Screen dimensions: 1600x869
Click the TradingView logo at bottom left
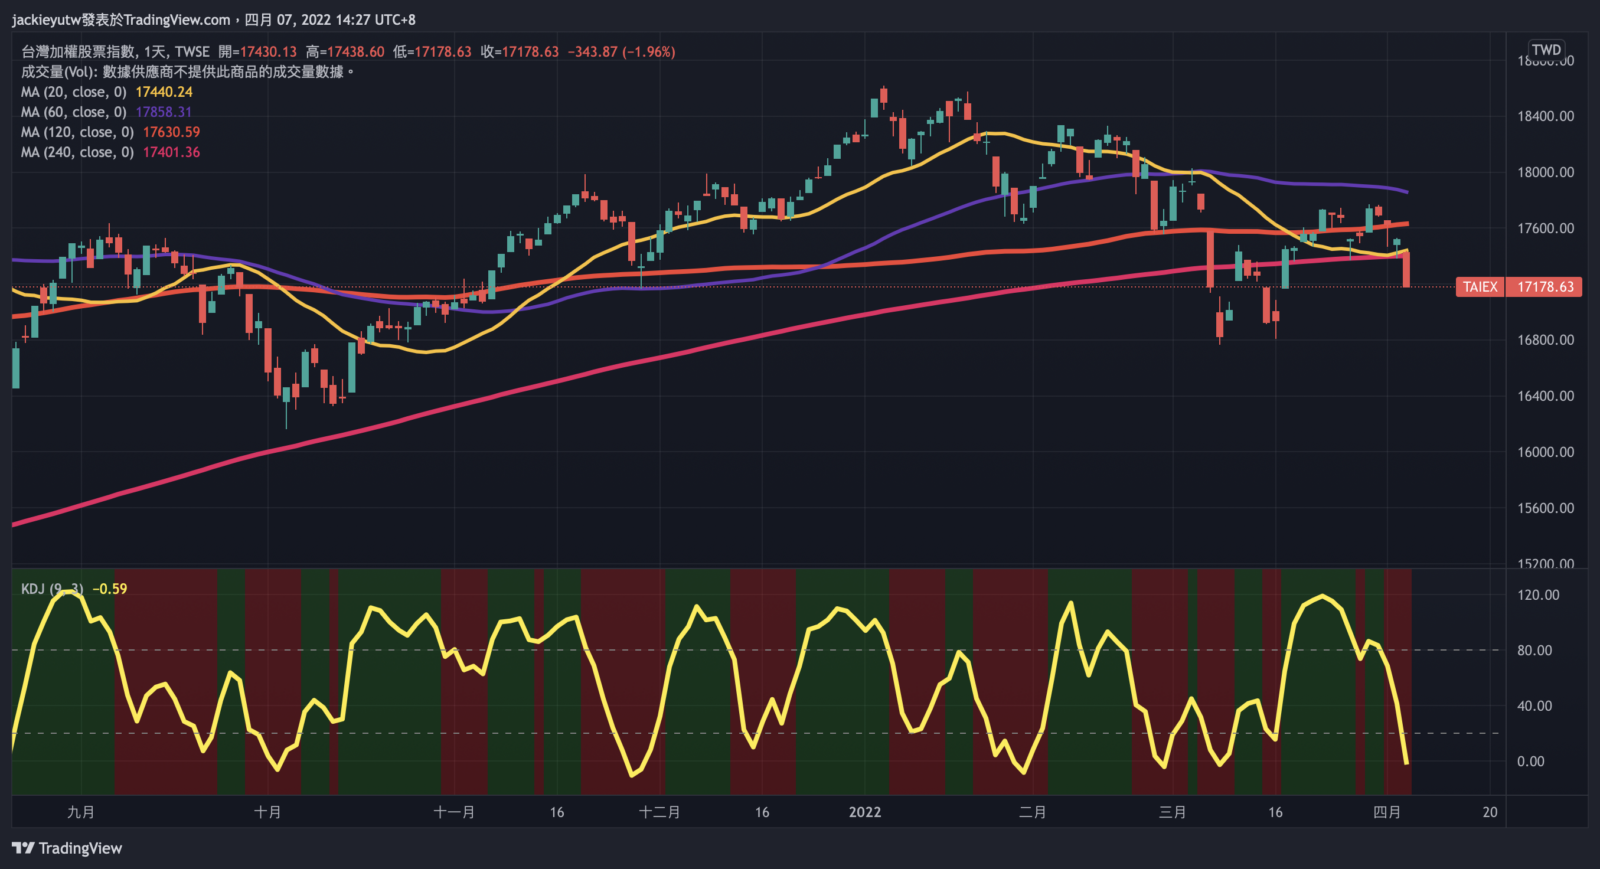67,848
